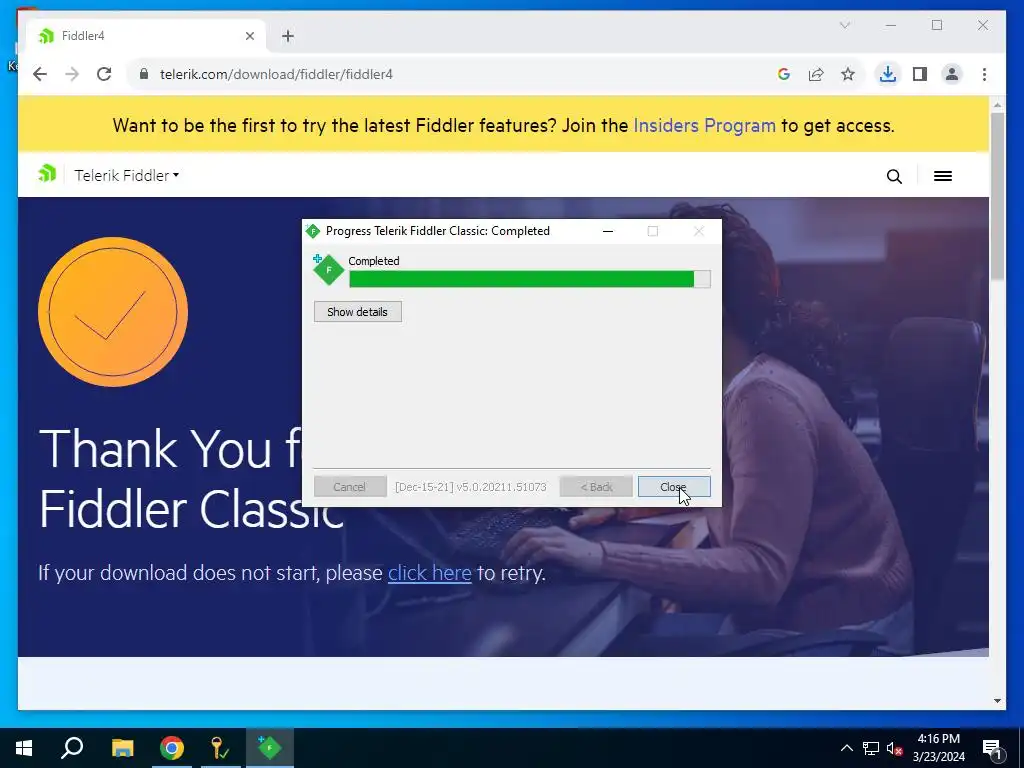The height and width of the screenshot is (768, 1024).
Task: Click Chrome's back navigation arrow
Action: point(40,74)
